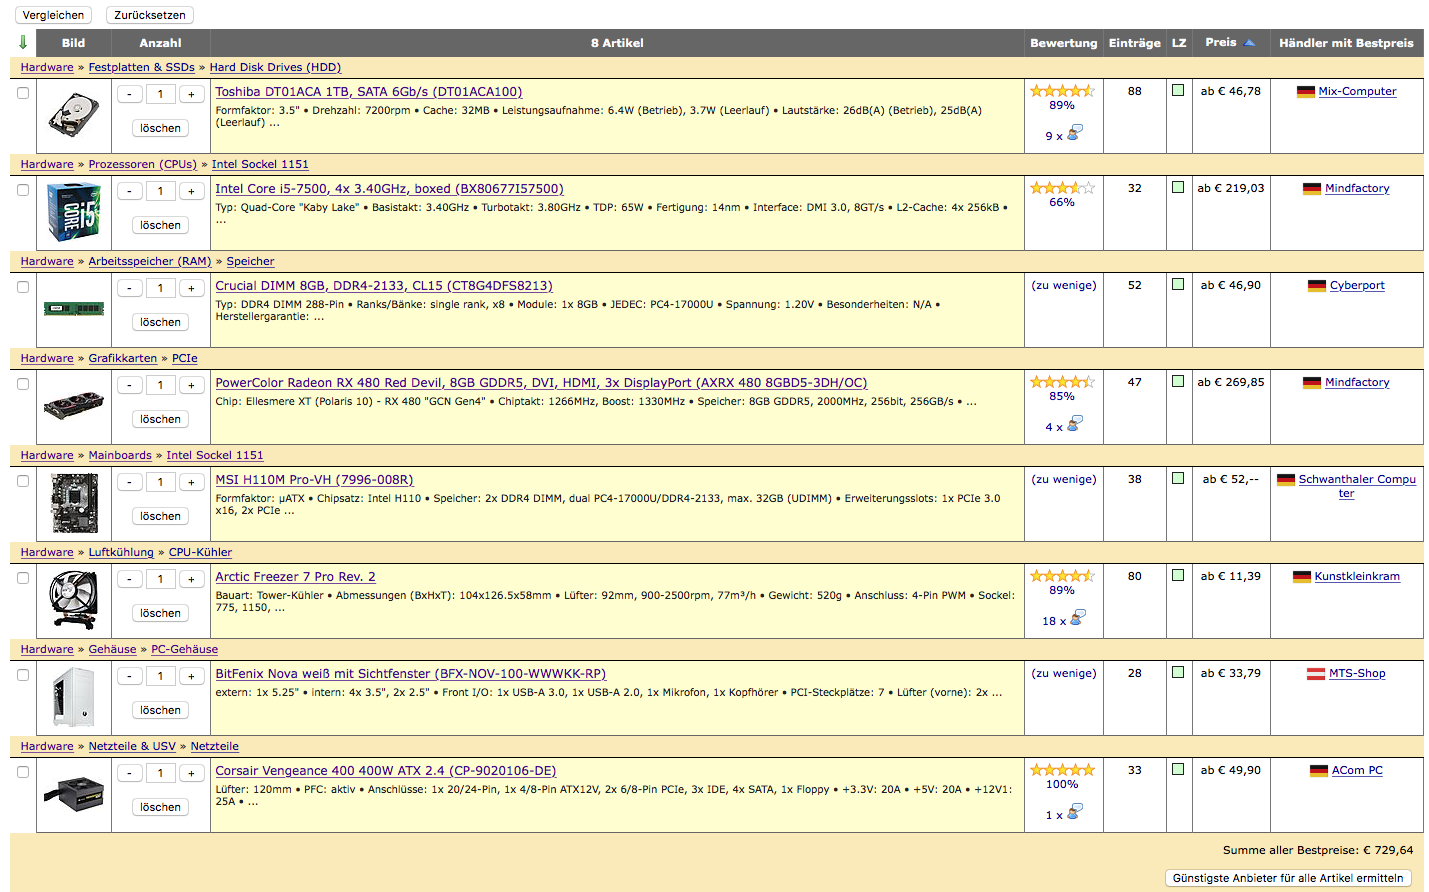Decrease quantity of Intel Core i5-7500

pyautogui.click(x=130, y=191)
